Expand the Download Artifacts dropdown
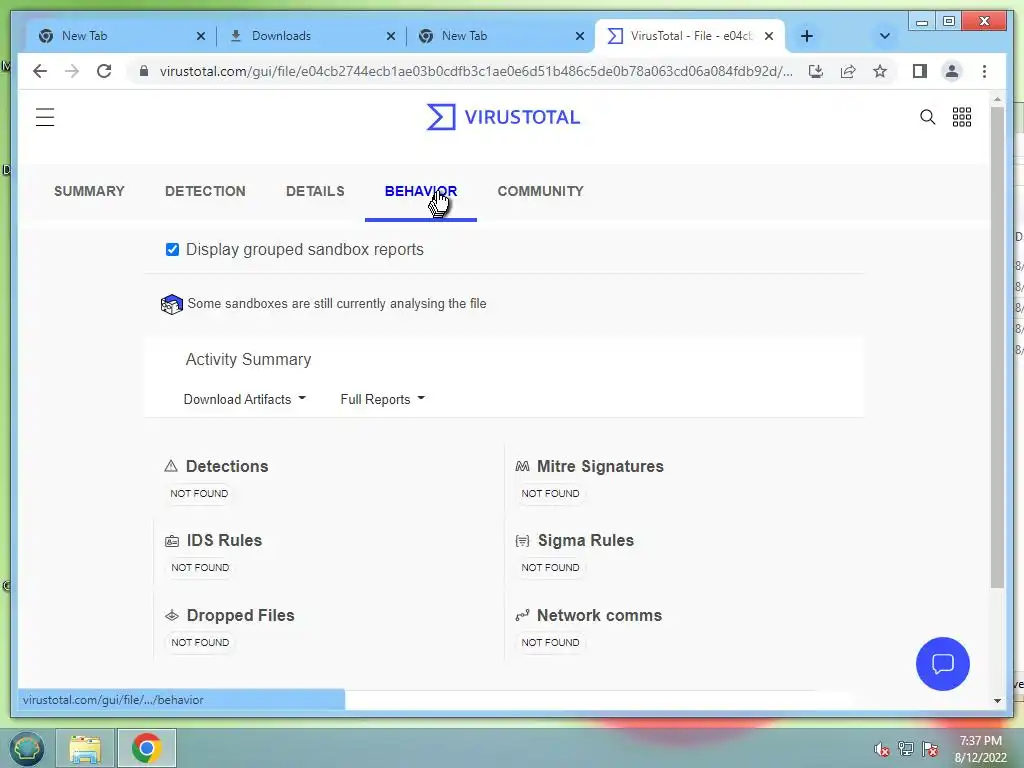 pos(244,399)
